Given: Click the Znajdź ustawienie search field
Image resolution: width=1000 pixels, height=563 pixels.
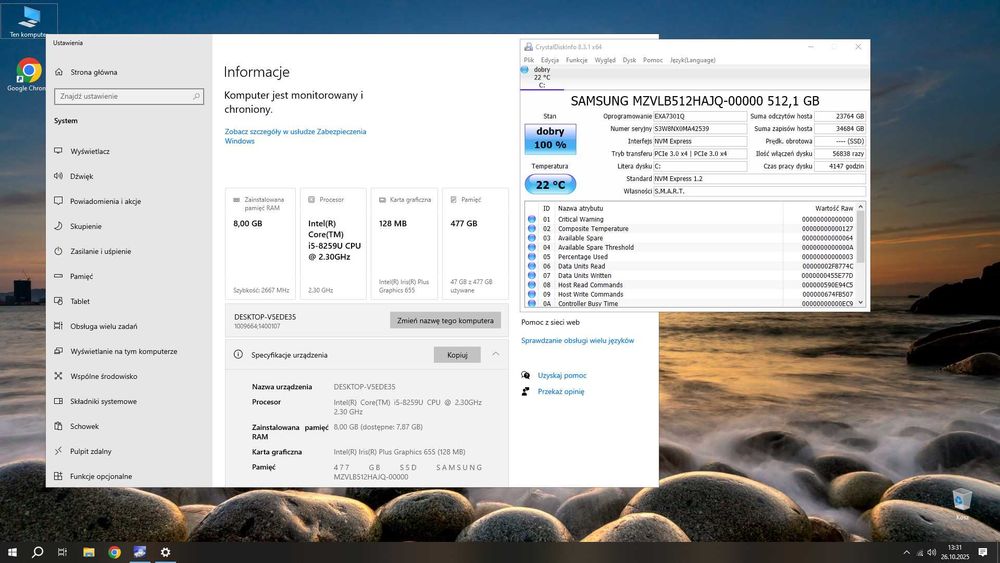Looking at the screenshot, I should (129, 96).
